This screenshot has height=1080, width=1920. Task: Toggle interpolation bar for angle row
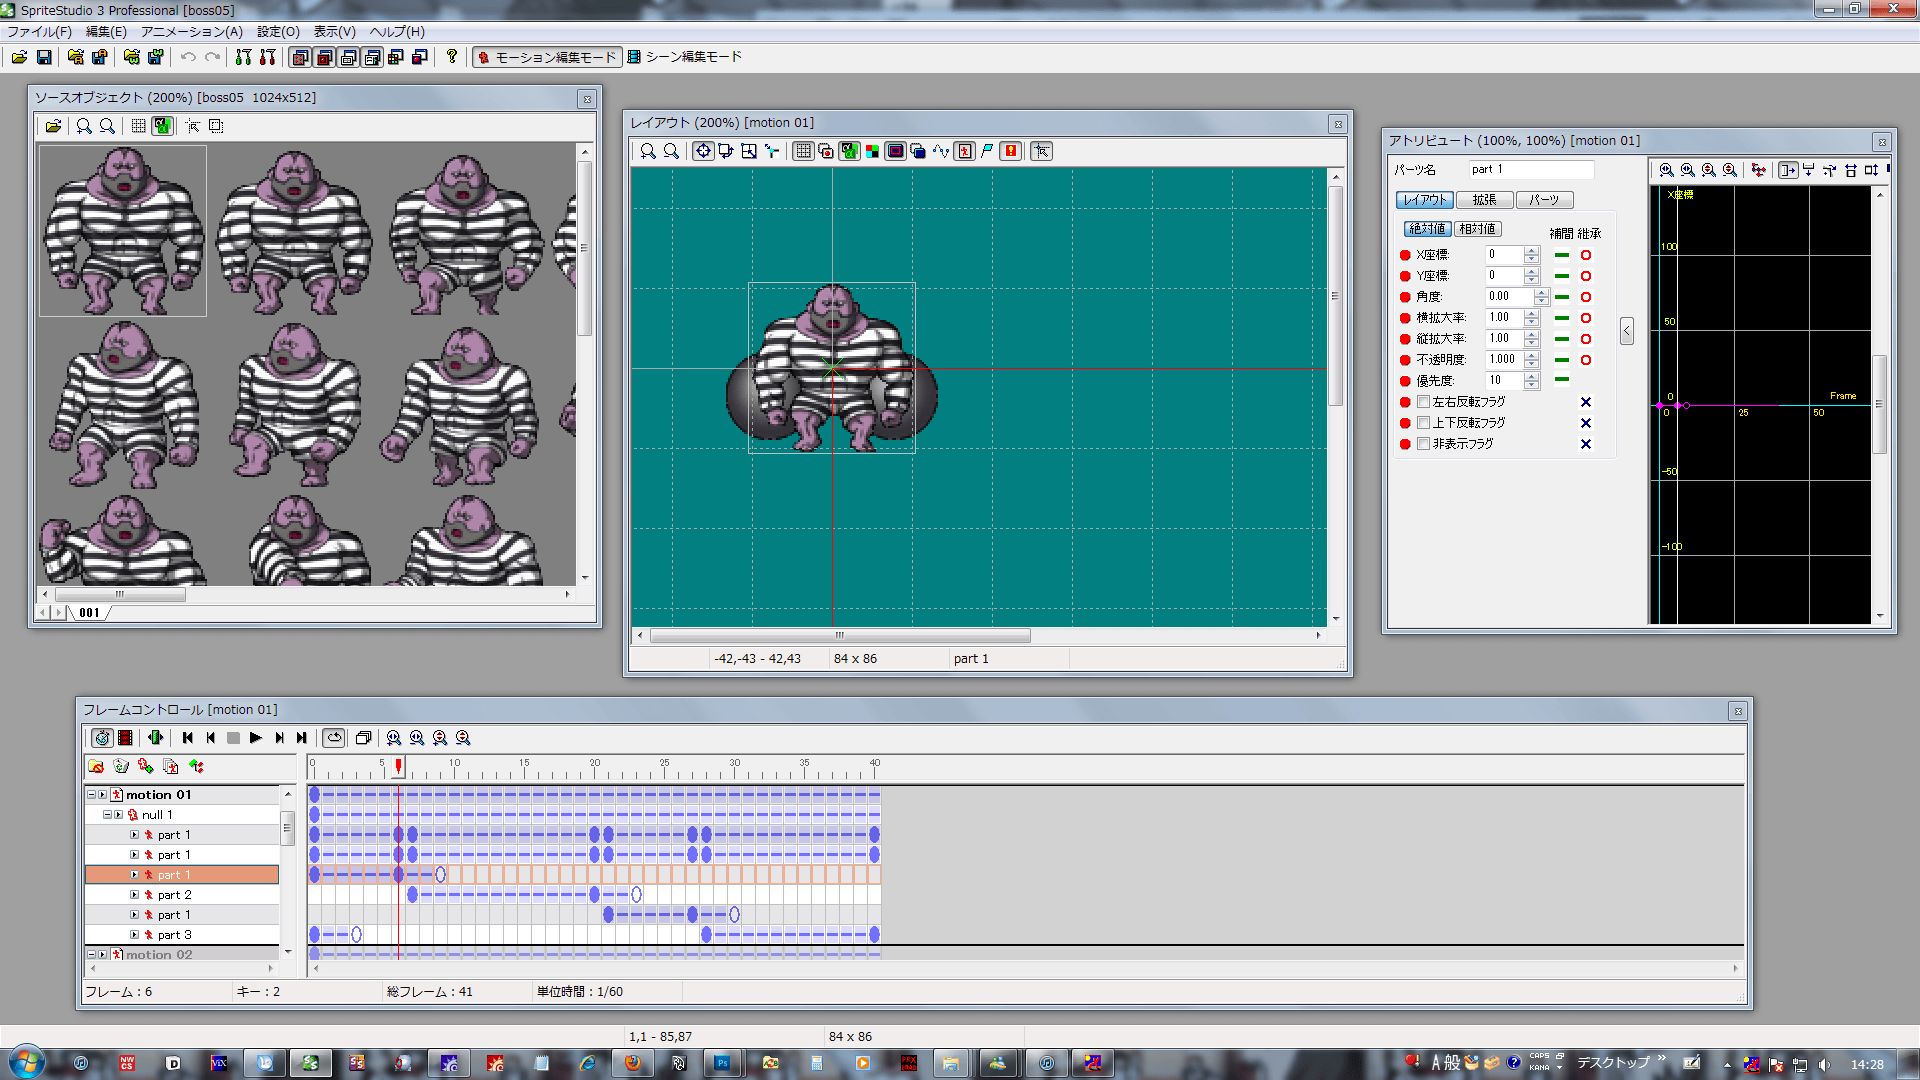(x=1562, y=297)
